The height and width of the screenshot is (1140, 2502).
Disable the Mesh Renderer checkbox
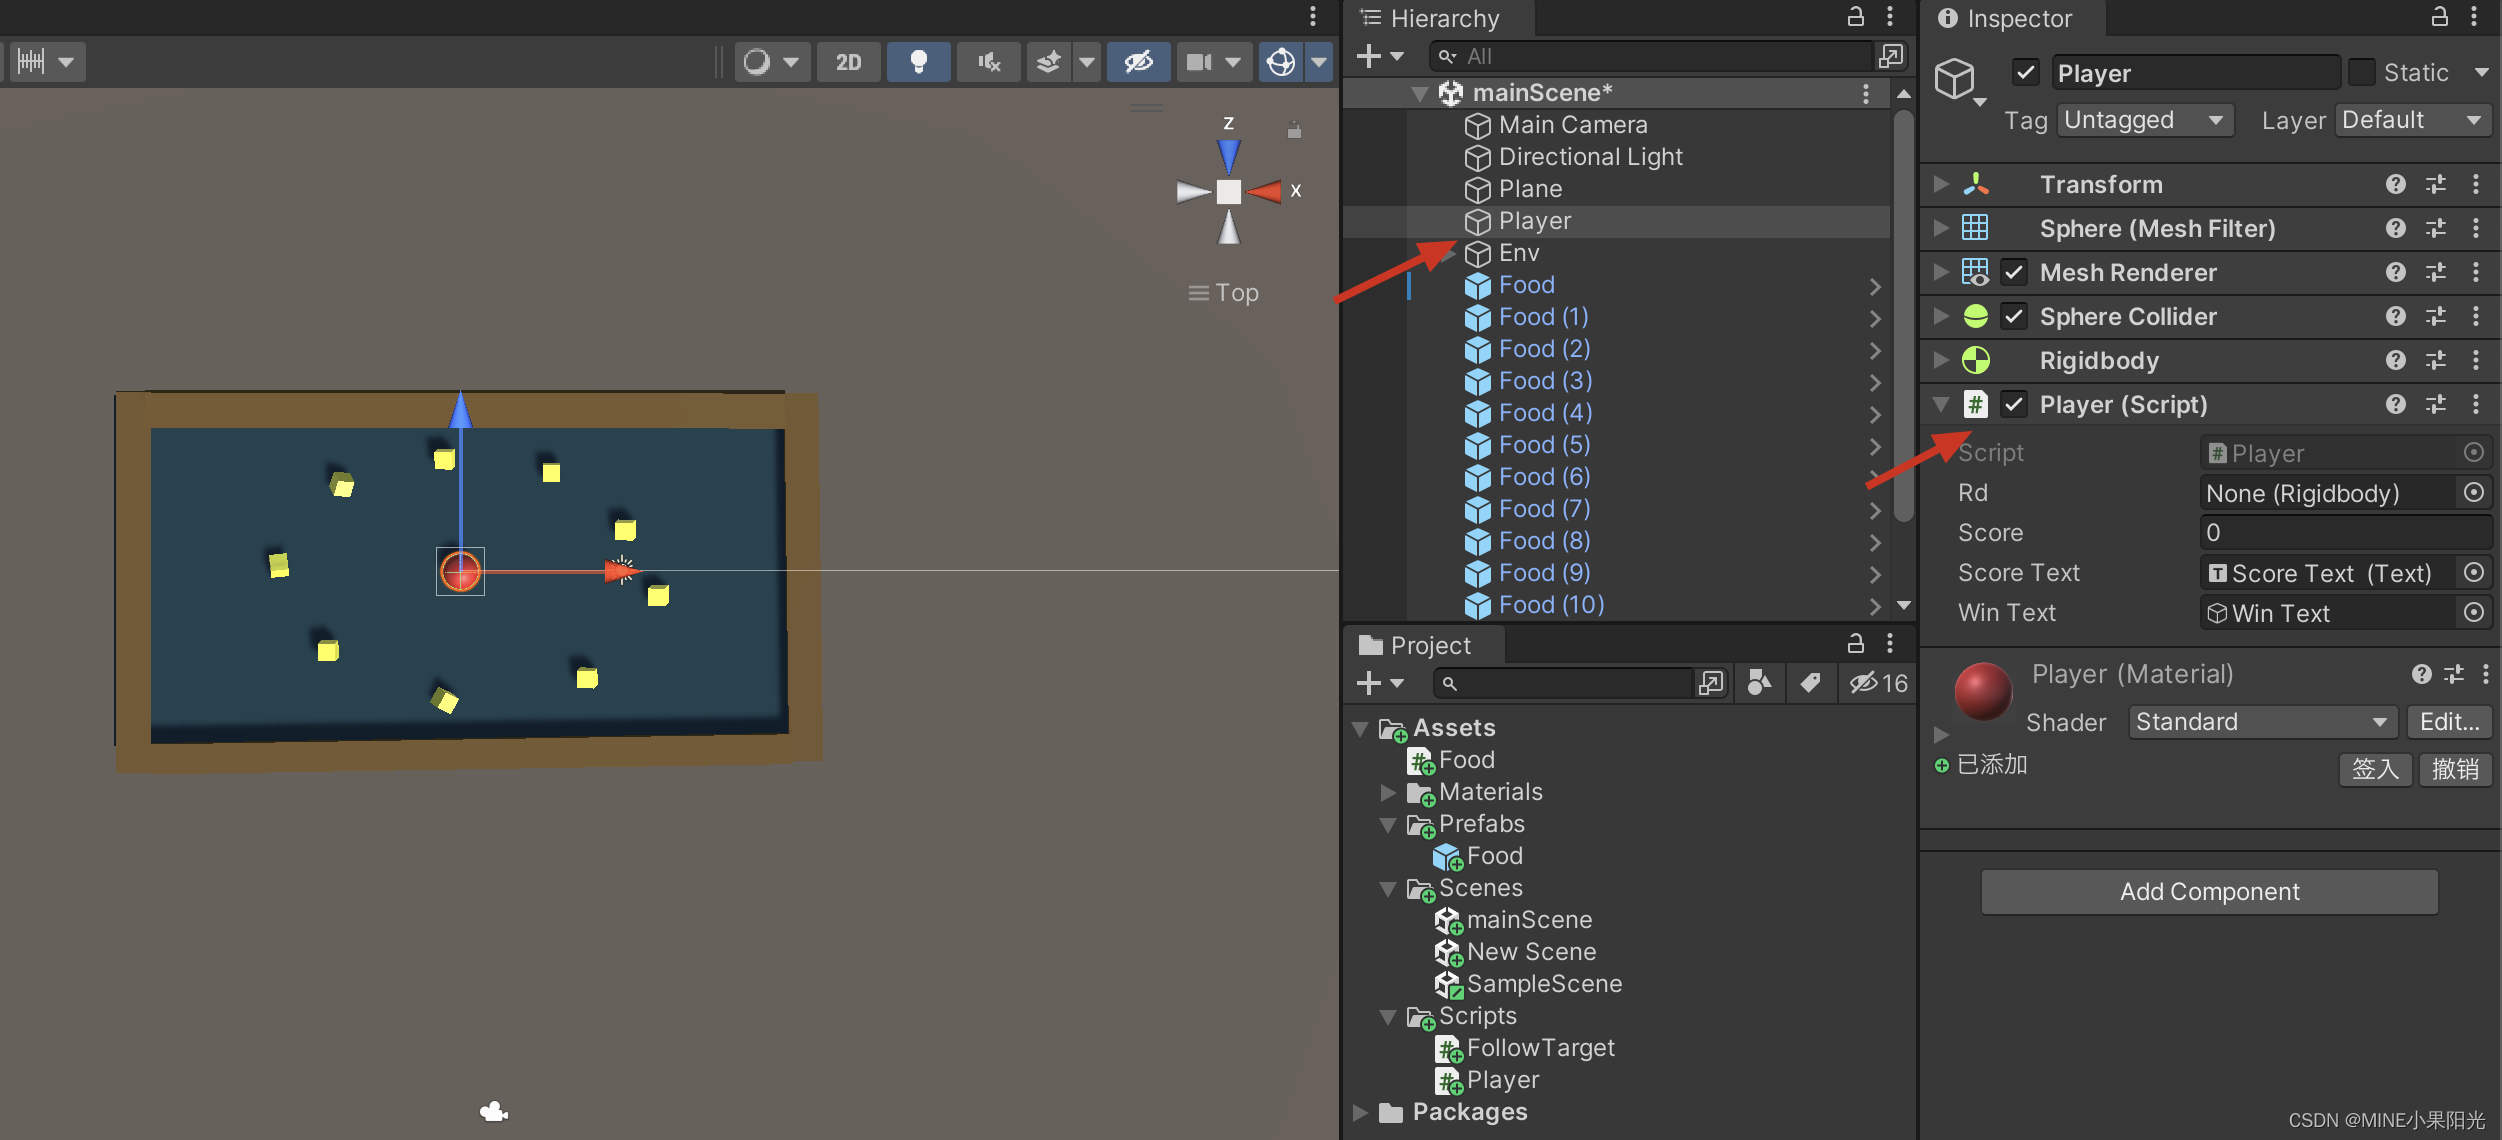(x=2014, y=272)
